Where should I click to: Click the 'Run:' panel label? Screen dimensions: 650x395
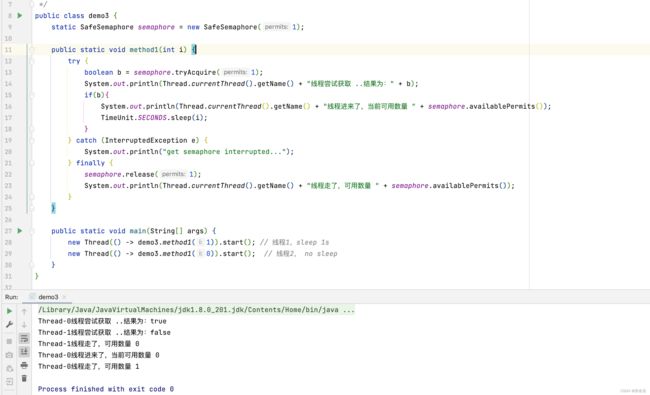tap(12, 297)
